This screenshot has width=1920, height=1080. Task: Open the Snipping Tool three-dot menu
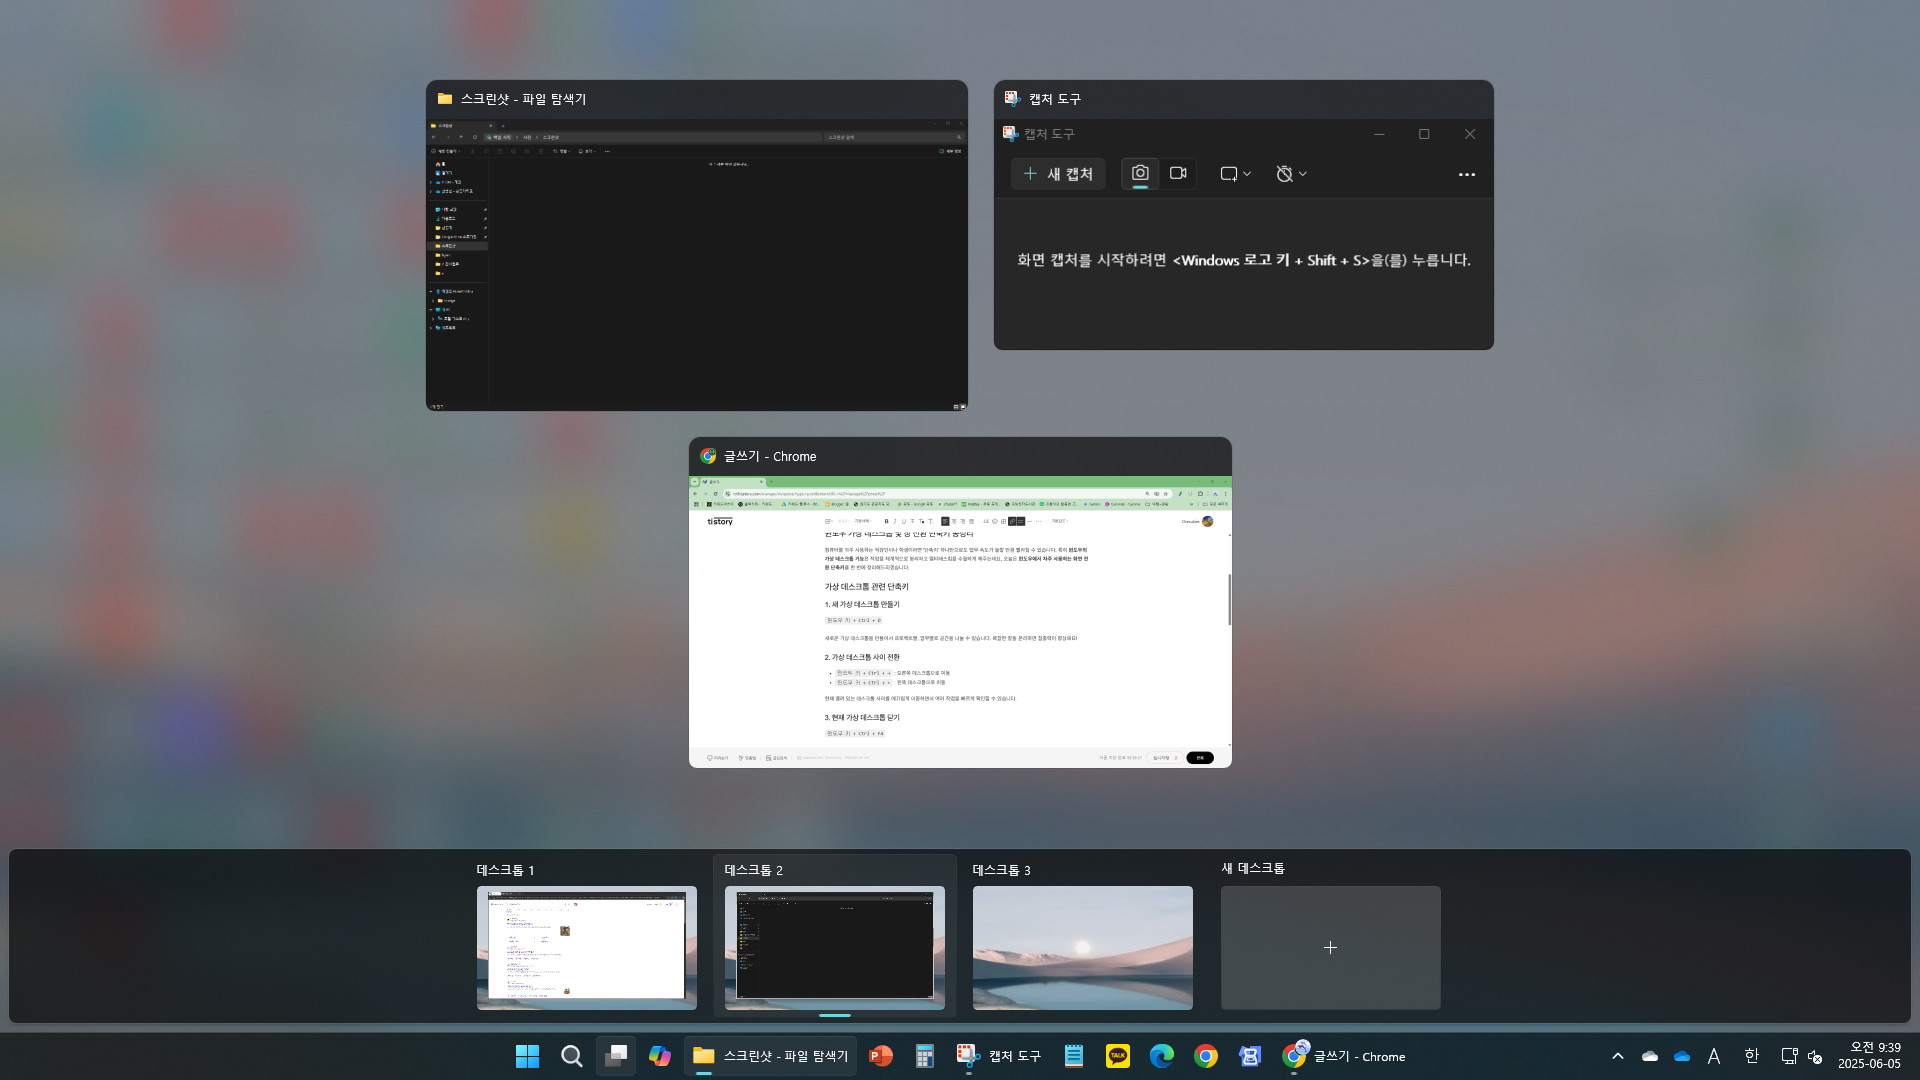(1466, 174)
